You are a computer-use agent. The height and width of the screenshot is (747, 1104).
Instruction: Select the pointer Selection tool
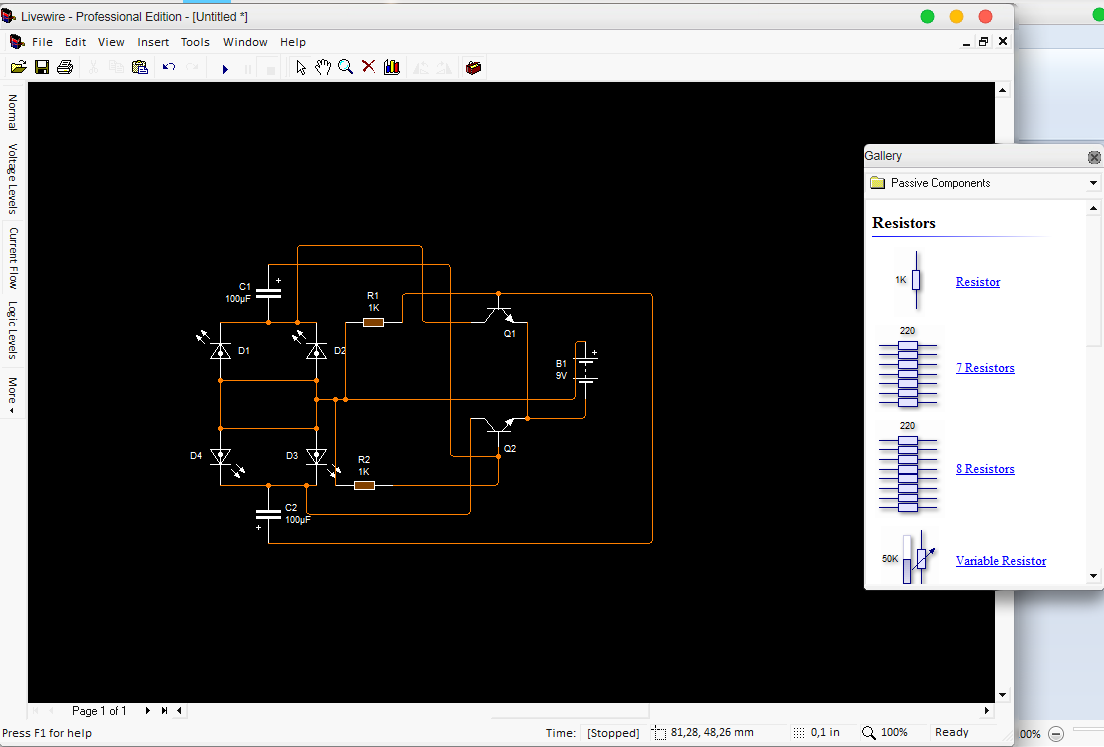click(300, 67)
